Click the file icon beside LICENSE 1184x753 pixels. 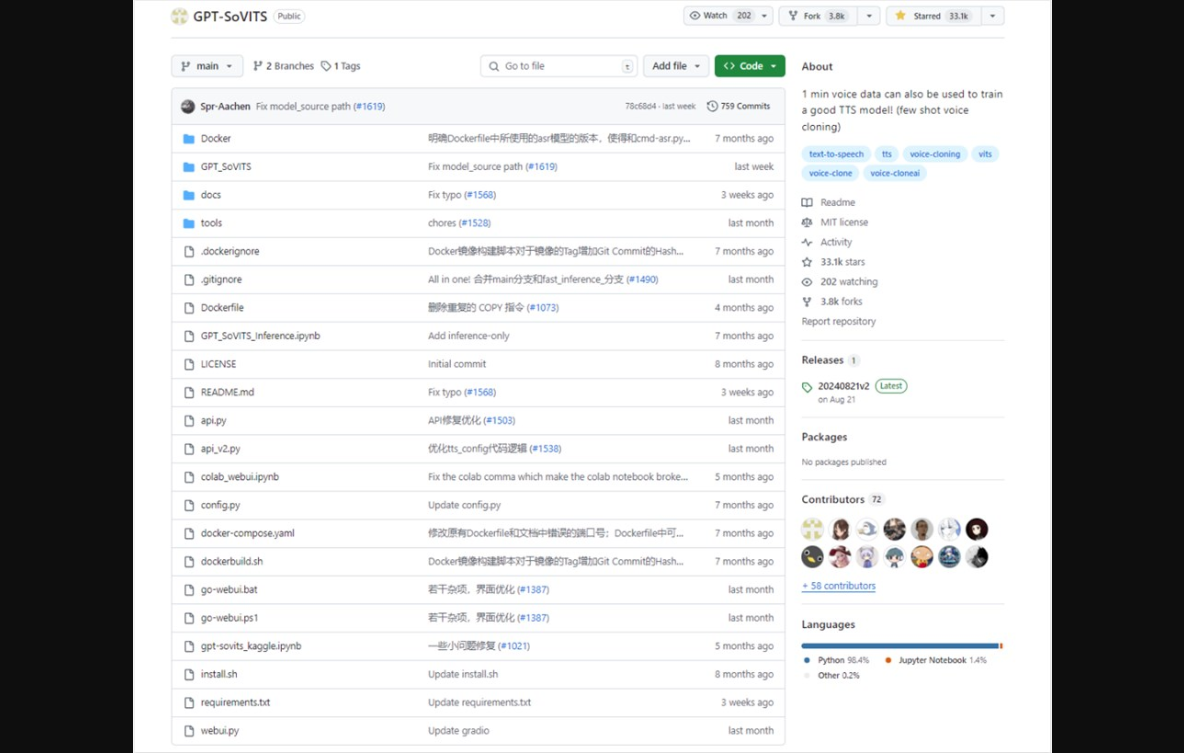(189, 364)
